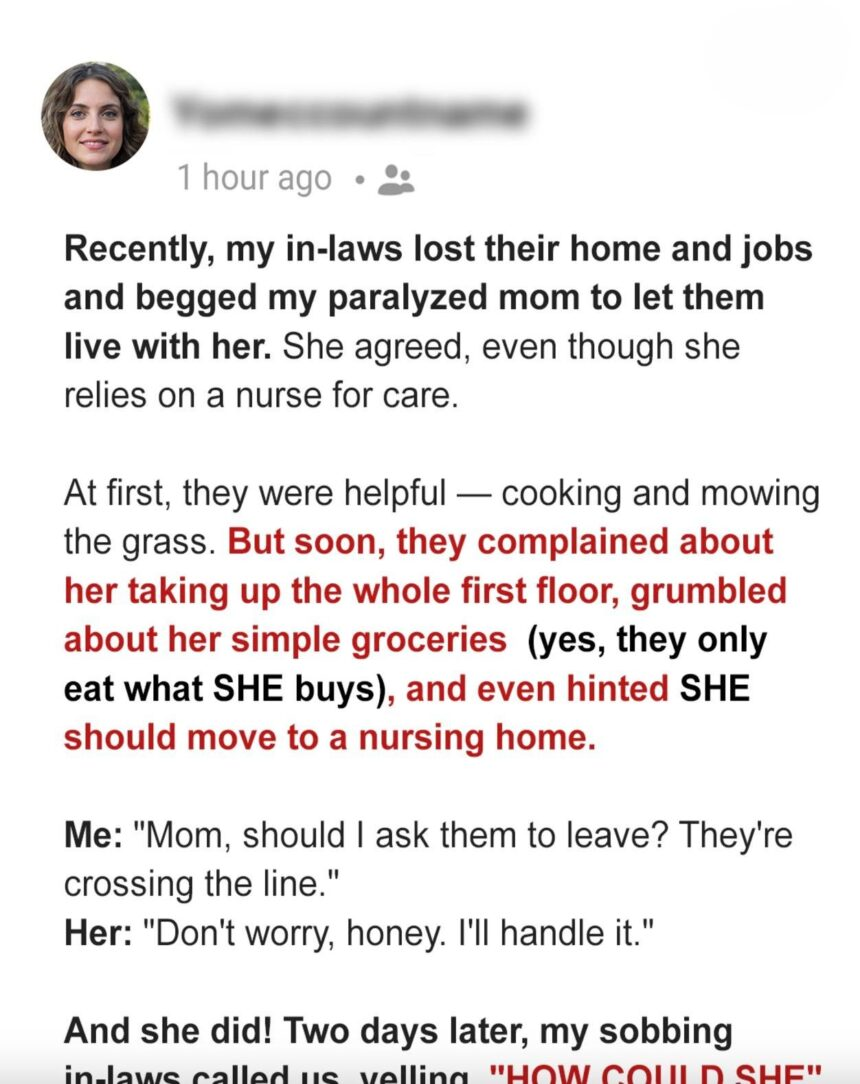Click the bold 'Her:' speaker label
The width and height of the screenshot is (860, 1084).
click(x=97, y=933)
